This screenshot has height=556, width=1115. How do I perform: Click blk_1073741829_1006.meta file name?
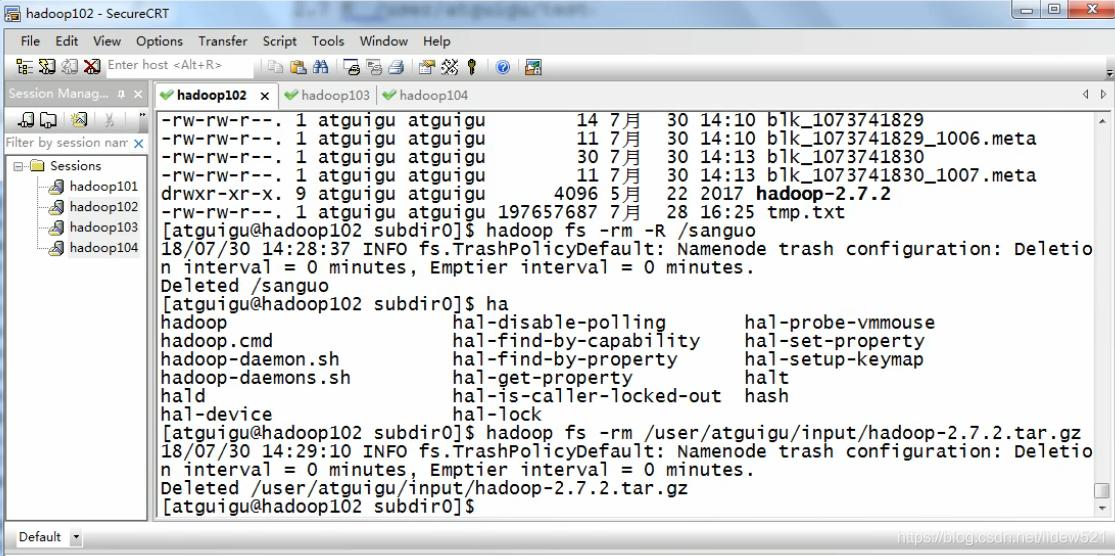pos(901,138)
